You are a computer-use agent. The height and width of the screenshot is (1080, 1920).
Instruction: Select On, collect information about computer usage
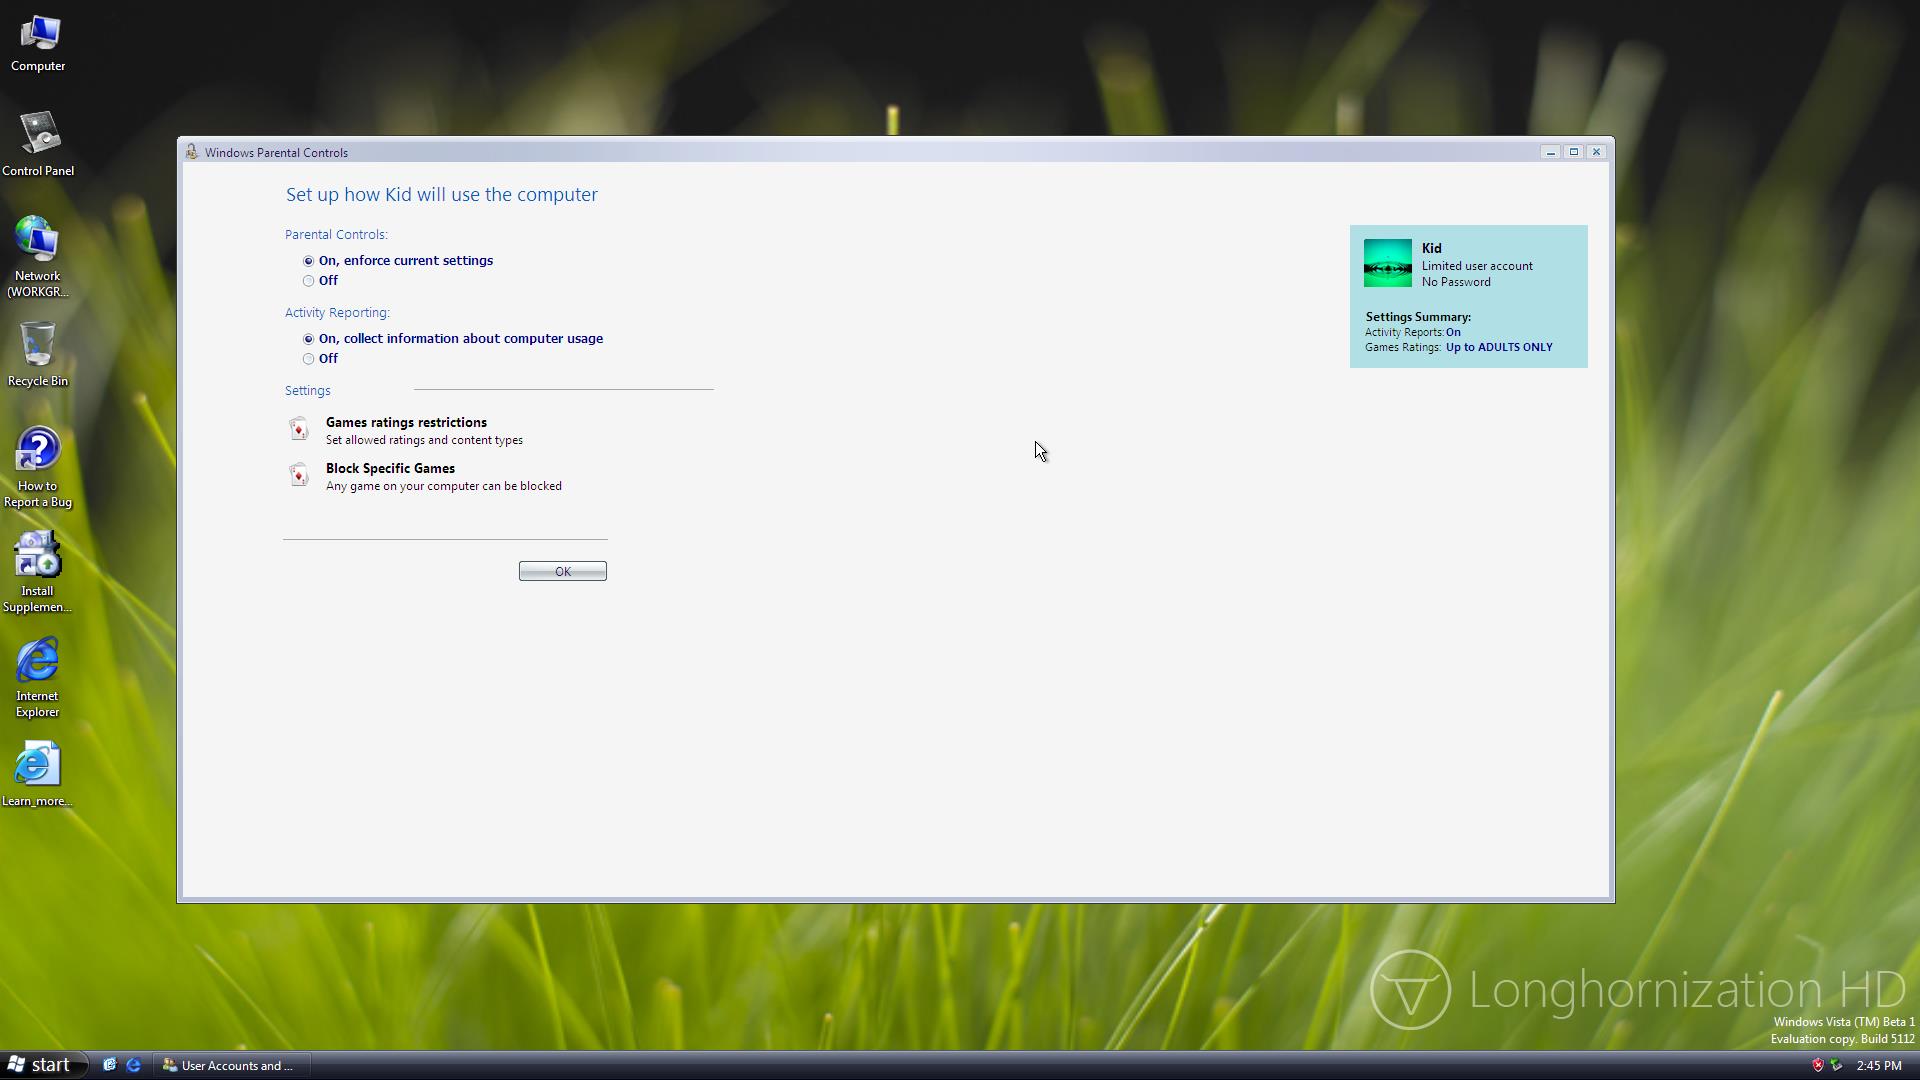pyautogui.click(x=309, y=339)
